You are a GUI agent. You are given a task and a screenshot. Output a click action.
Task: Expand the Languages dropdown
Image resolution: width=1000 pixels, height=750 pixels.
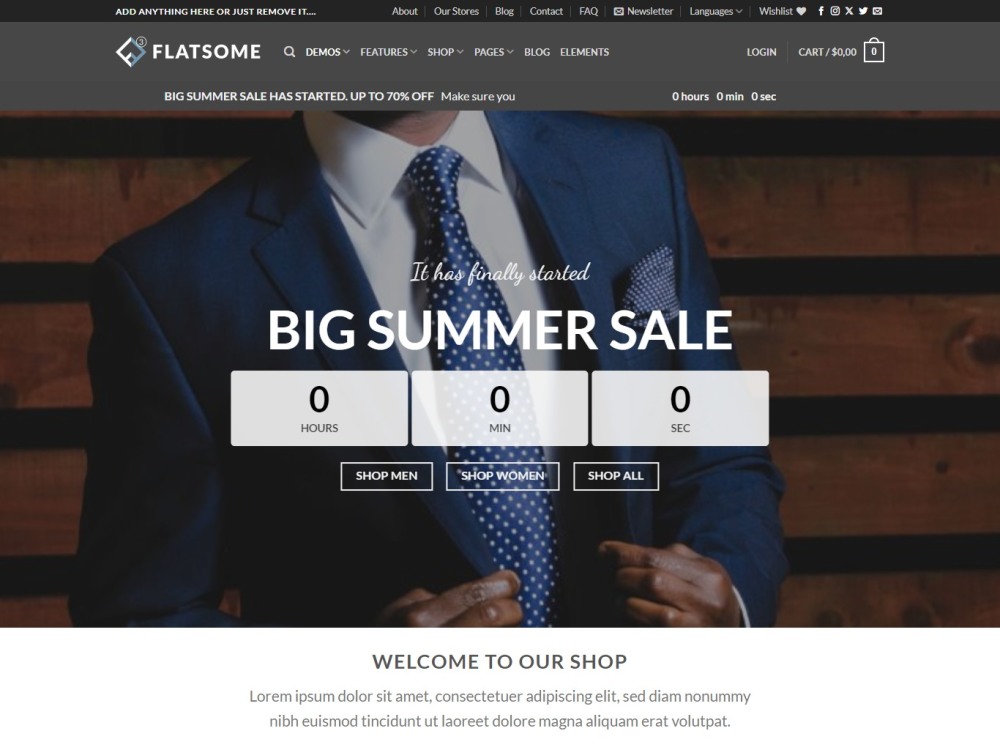tap(716, 11)
